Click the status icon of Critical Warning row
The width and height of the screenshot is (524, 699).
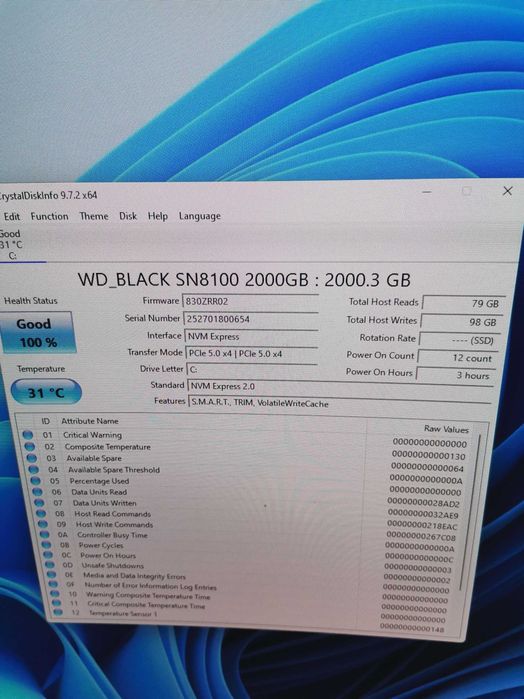pos(28,435)
